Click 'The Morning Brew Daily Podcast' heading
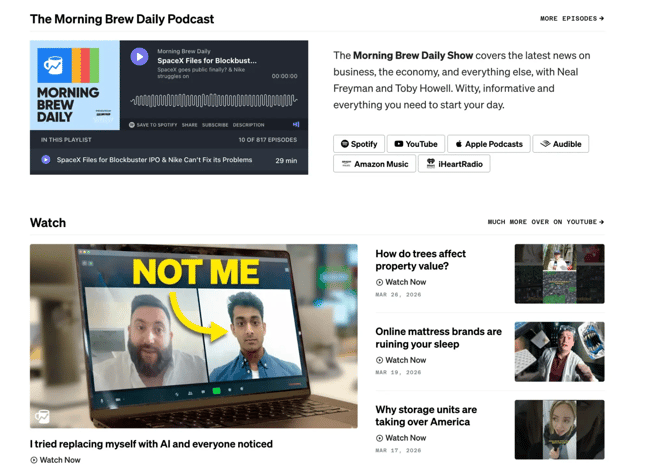This screenshot has width=650, height=468. click(x=122, y=19)
